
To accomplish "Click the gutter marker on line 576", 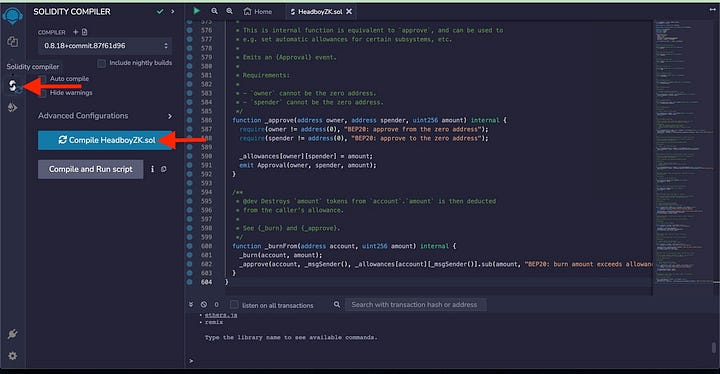I will coord(190,30).
